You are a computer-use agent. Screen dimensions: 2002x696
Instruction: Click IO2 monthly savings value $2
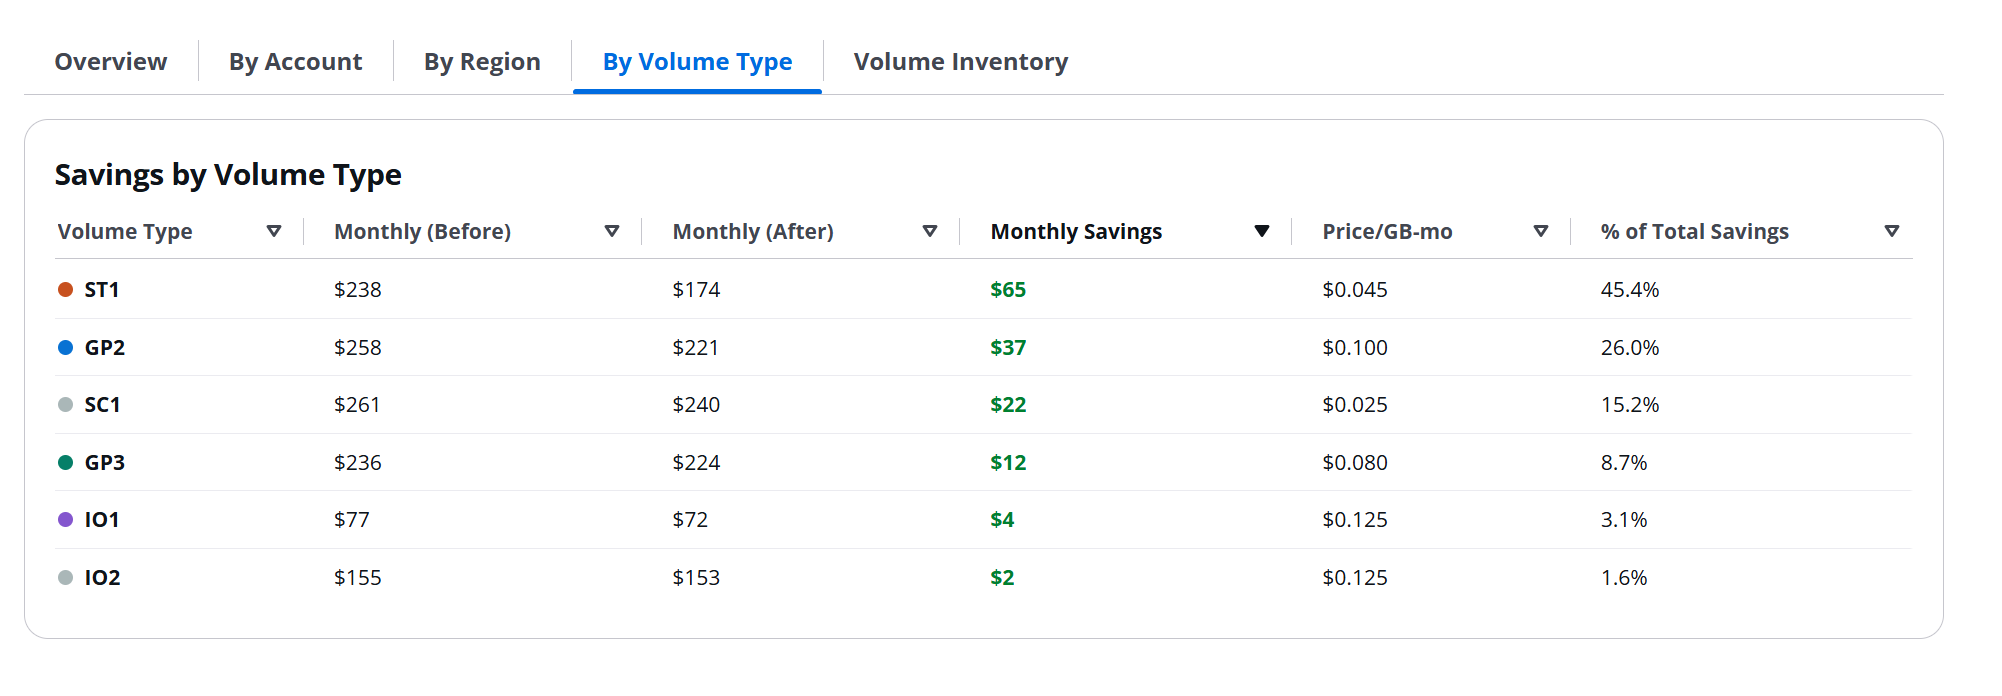pos(1002,578)
